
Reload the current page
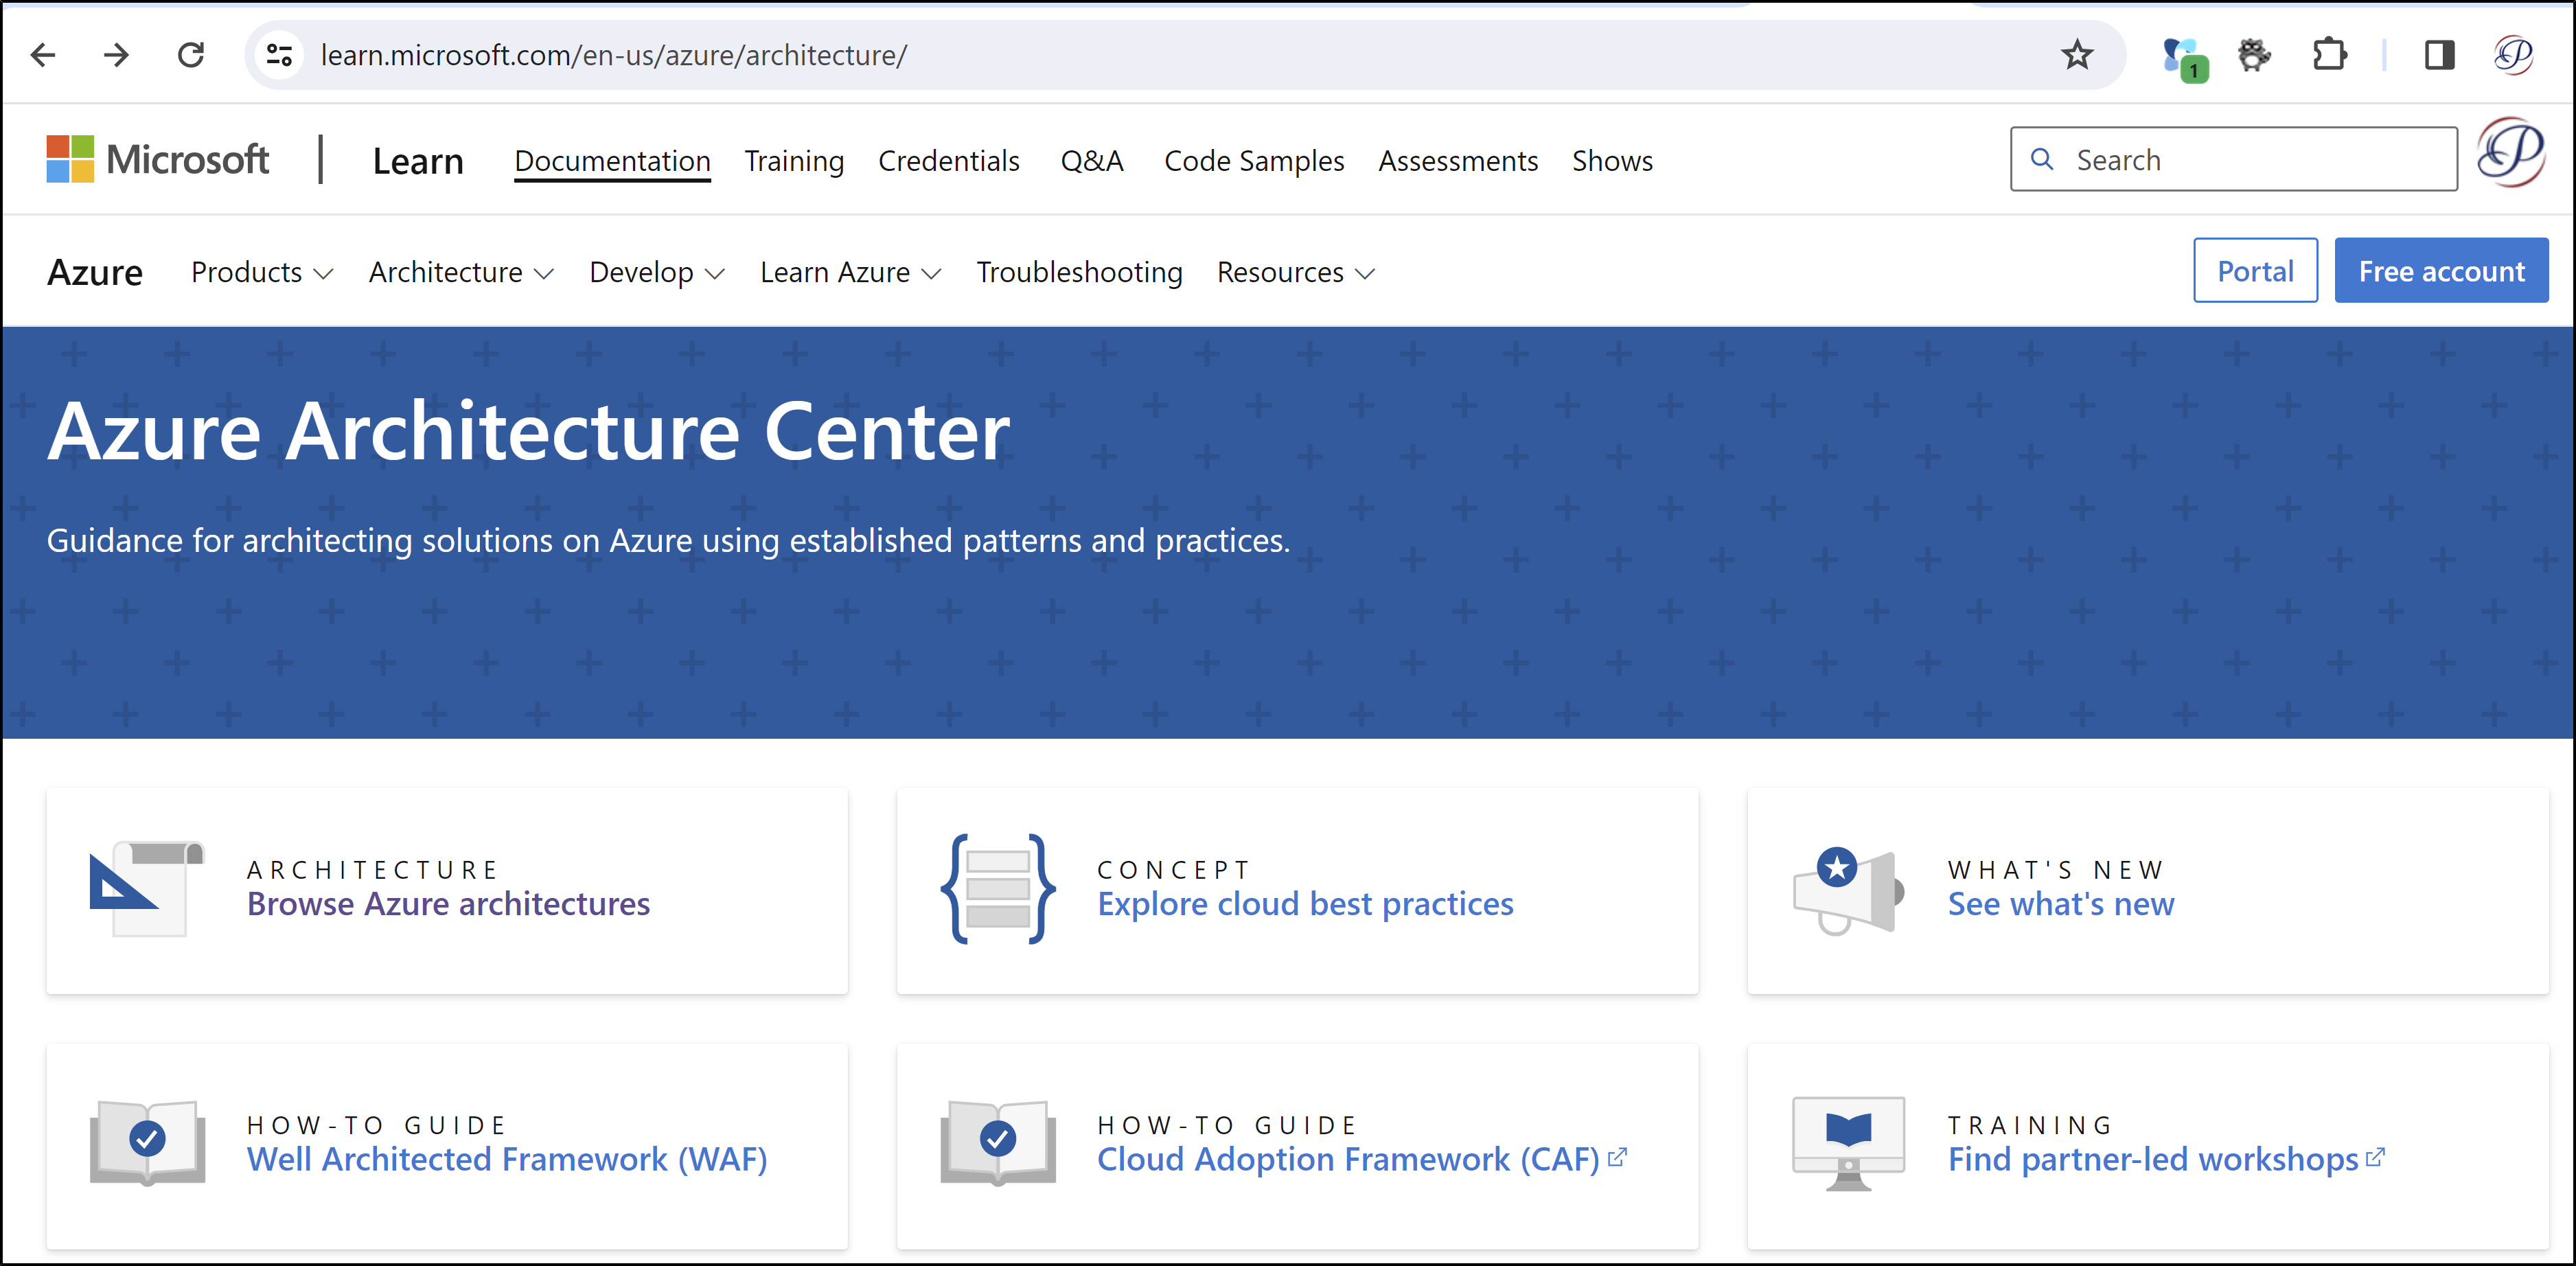pos(190,55)
